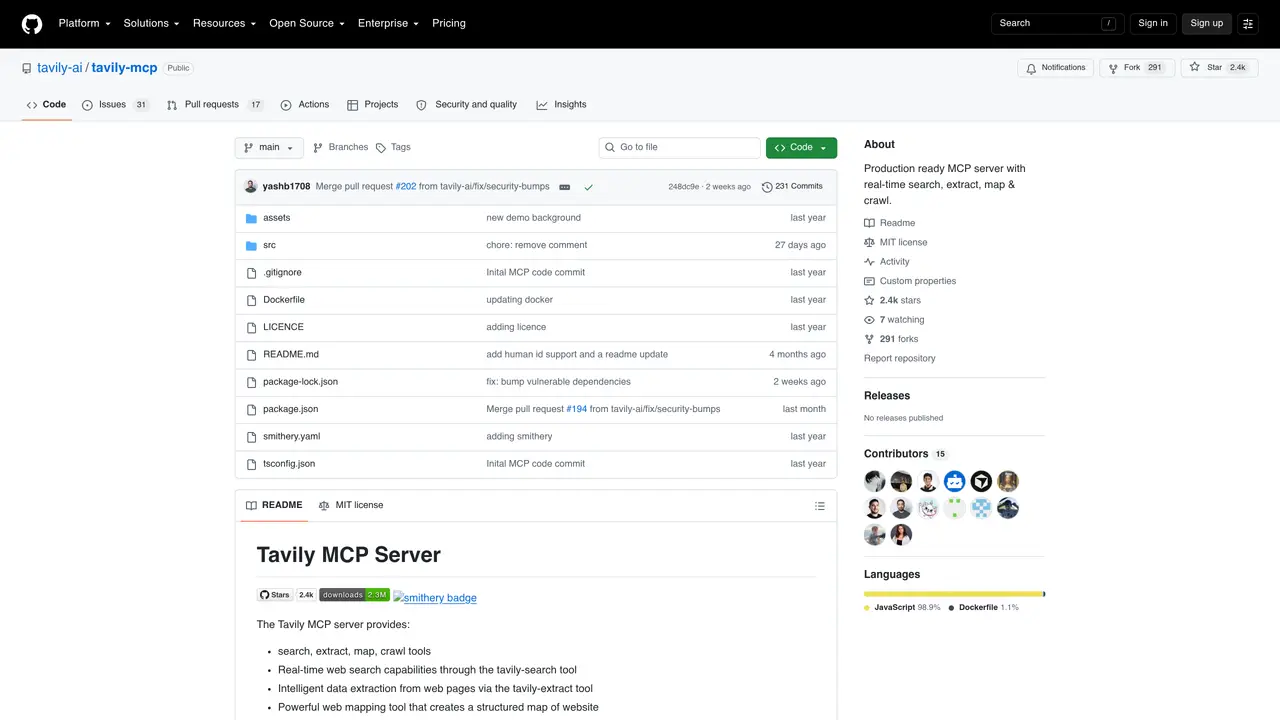
Task: Open the tsconfig.json file
Action: (289, 464)
